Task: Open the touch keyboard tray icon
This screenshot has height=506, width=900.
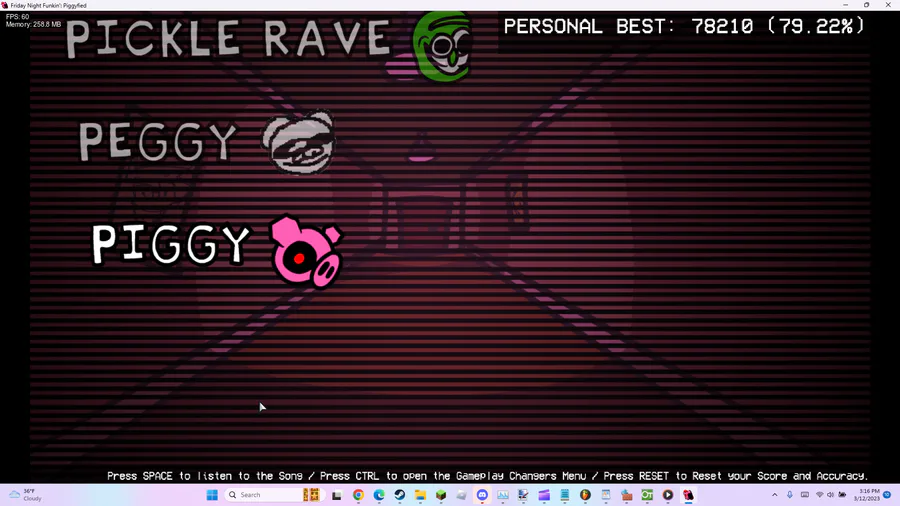Action: point(805,495)
